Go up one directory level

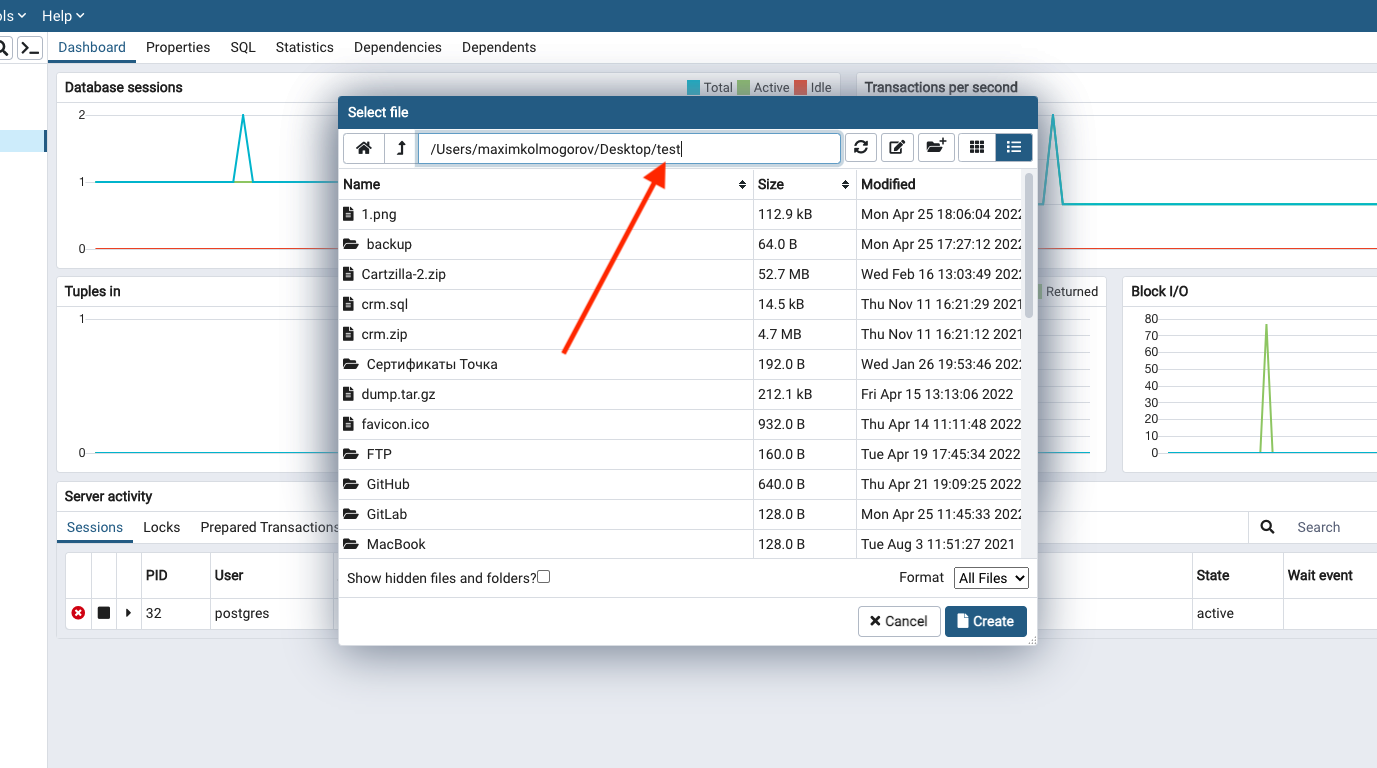pos(400,148)
